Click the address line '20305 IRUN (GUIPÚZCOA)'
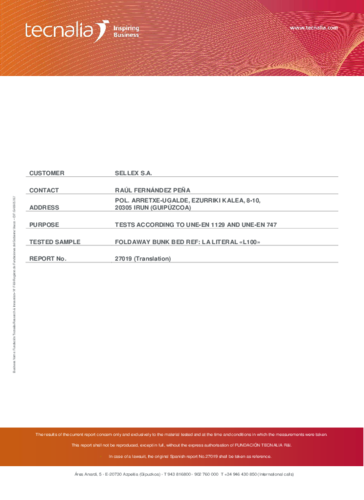The width and height of the screenshot is (364, 500). (153, 207)
